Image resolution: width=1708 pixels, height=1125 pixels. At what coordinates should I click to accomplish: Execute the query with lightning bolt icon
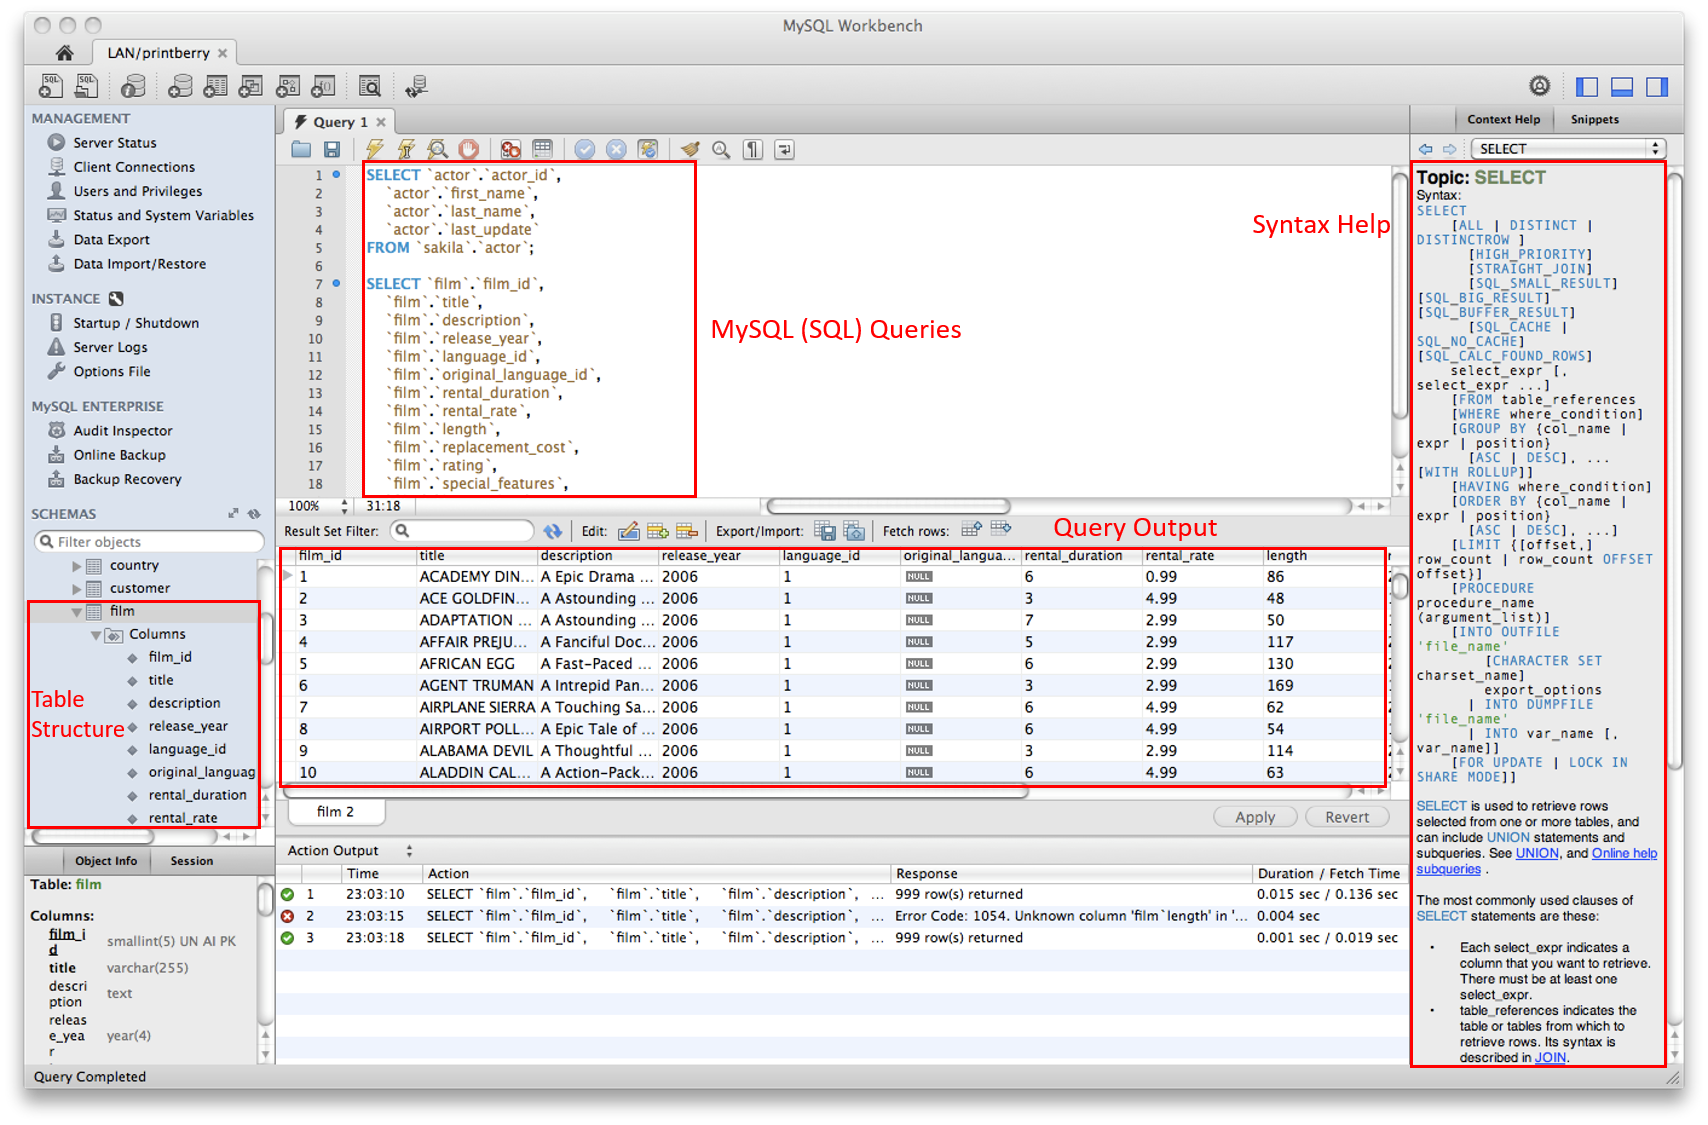pyautogui.click(x=374, y=149)
